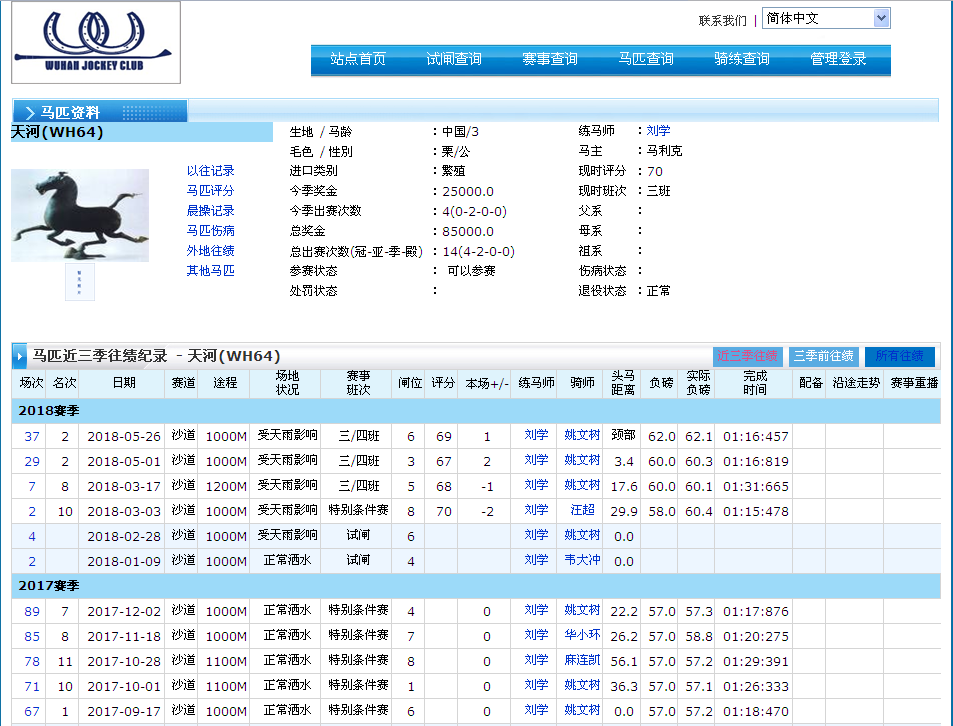The height and width of the screenshot is (726, 953).
Task: Open the 马匹伤病 side link
Action: click(210, 231)
